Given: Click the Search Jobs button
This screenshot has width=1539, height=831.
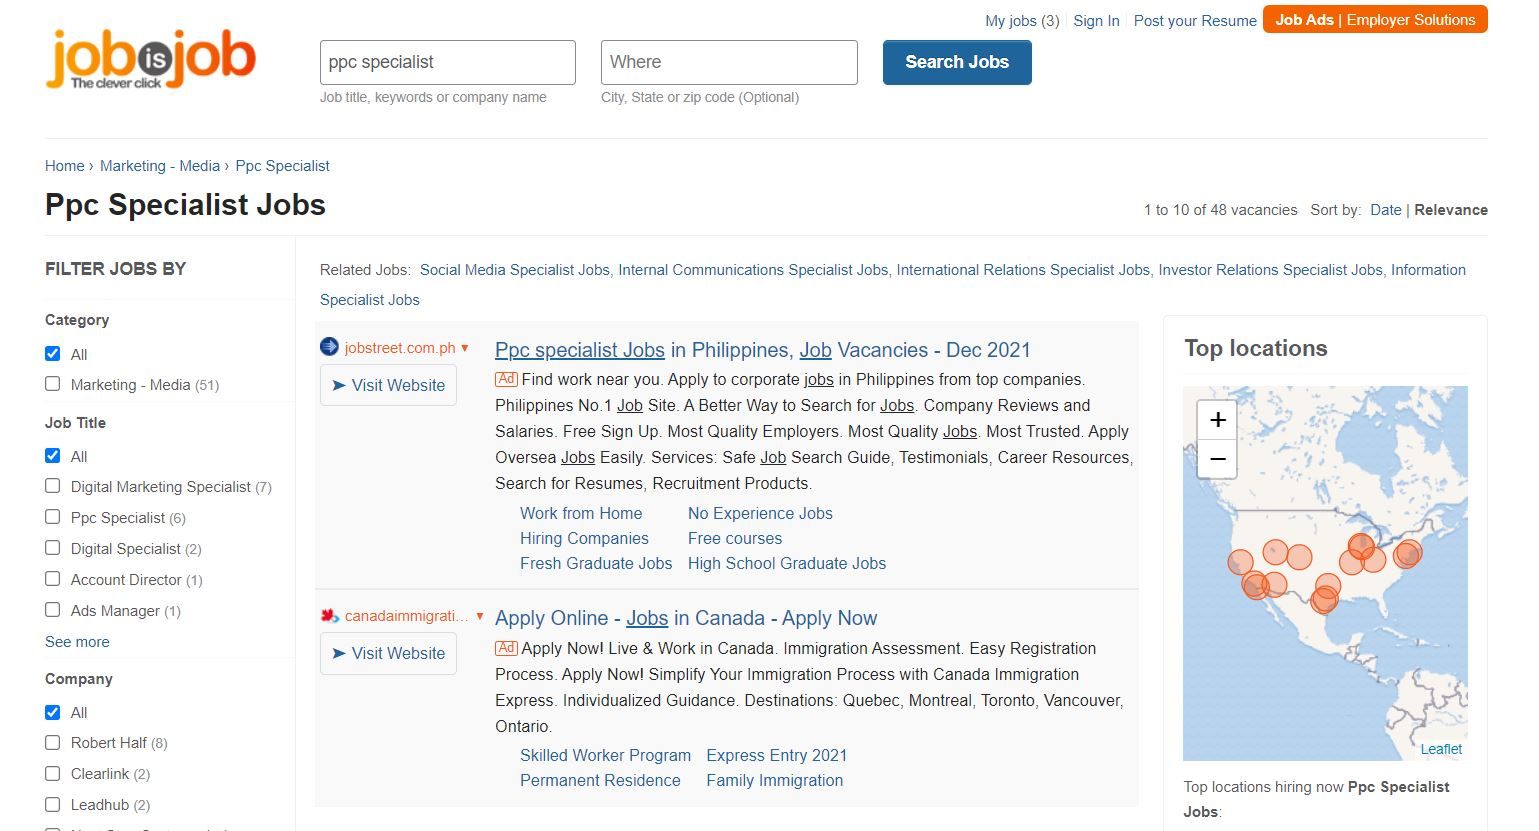Looking at the screenshot, I should (x=957, y=62).
